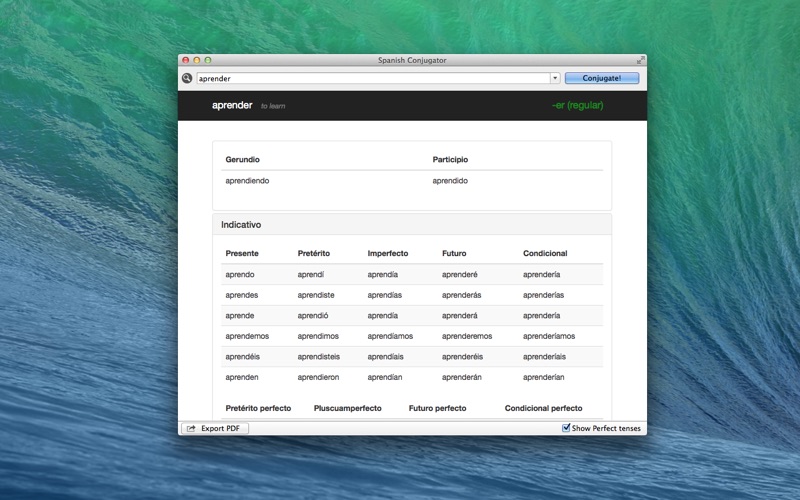Click the Participio column header
Screen dimensions: 800x500
(x=450, y=160)
